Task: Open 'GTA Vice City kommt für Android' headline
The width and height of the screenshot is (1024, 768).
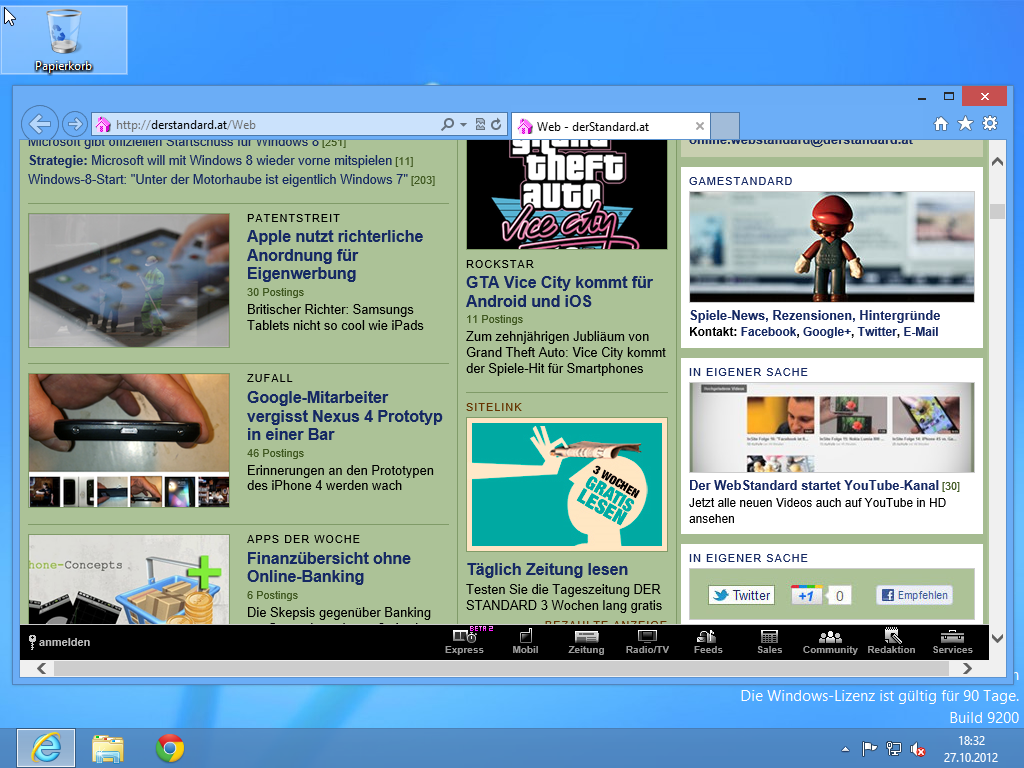Action: [x=559, y=291]
